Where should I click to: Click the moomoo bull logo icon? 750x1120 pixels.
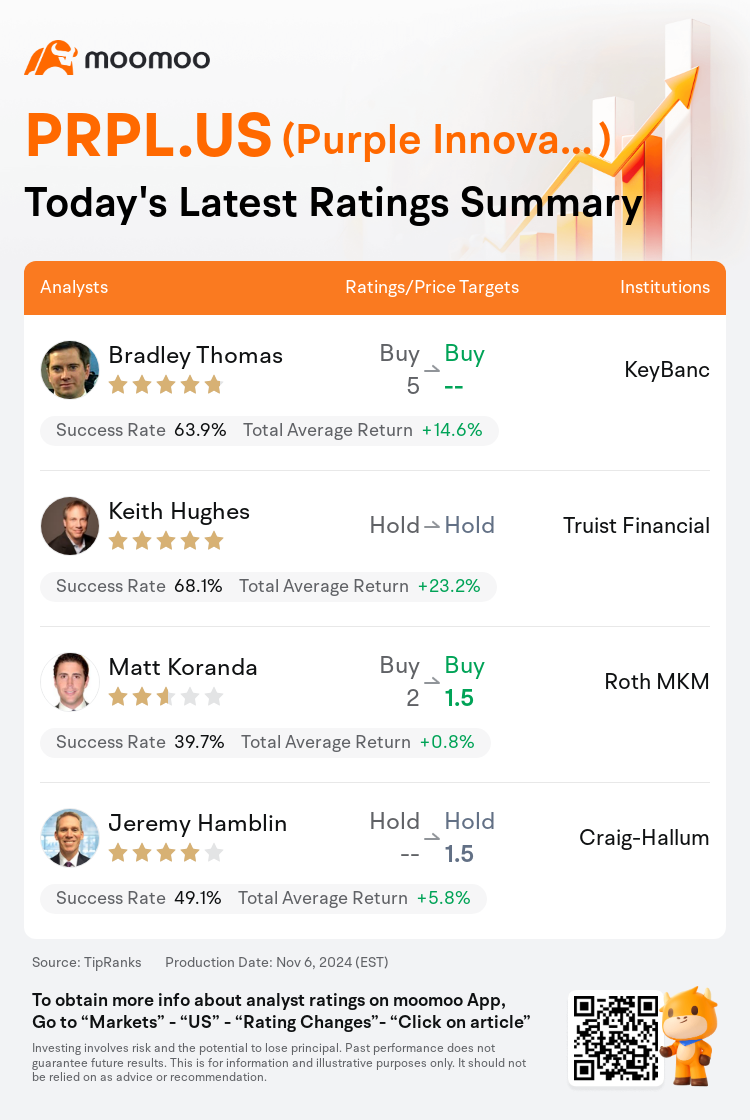point(51,58)
